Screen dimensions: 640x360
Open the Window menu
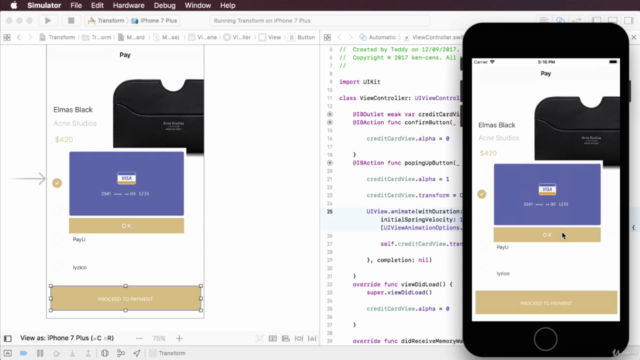coord(198,5)
